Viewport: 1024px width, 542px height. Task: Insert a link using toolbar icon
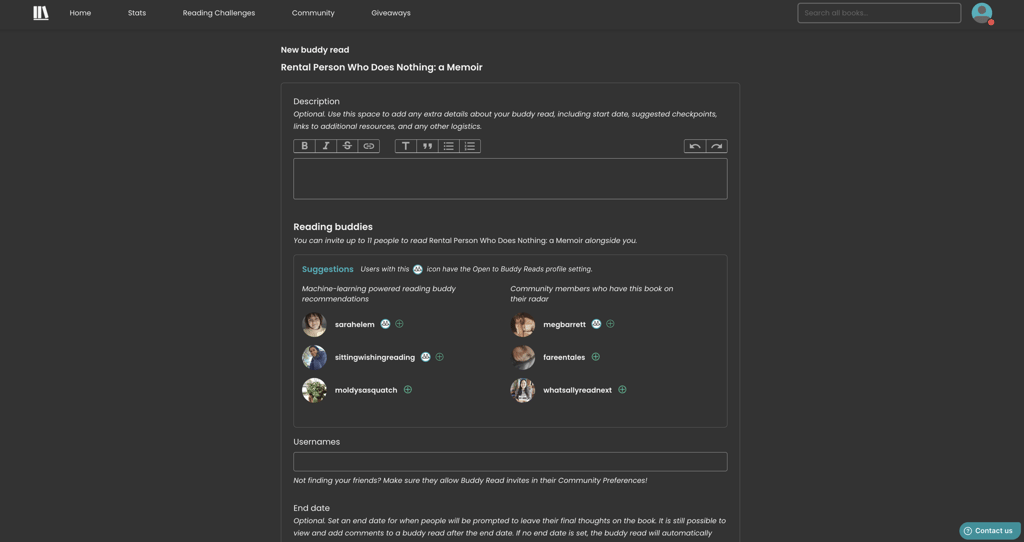click(368, 146)
